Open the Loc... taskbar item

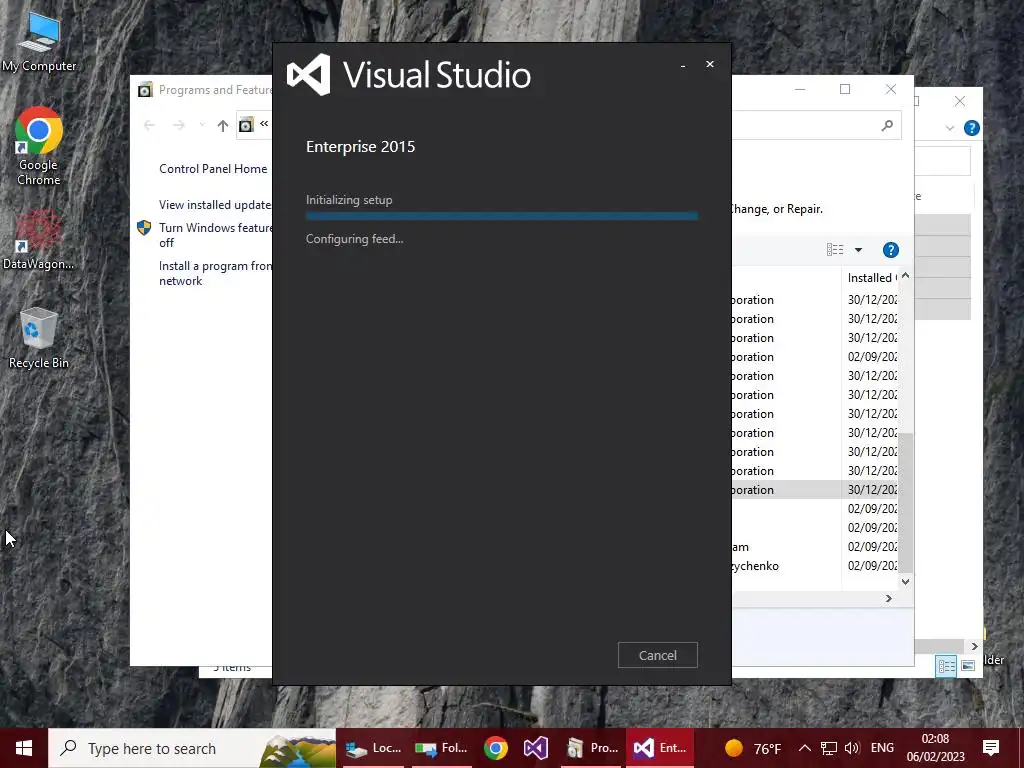pyautogui.click(x=373, y=748)
